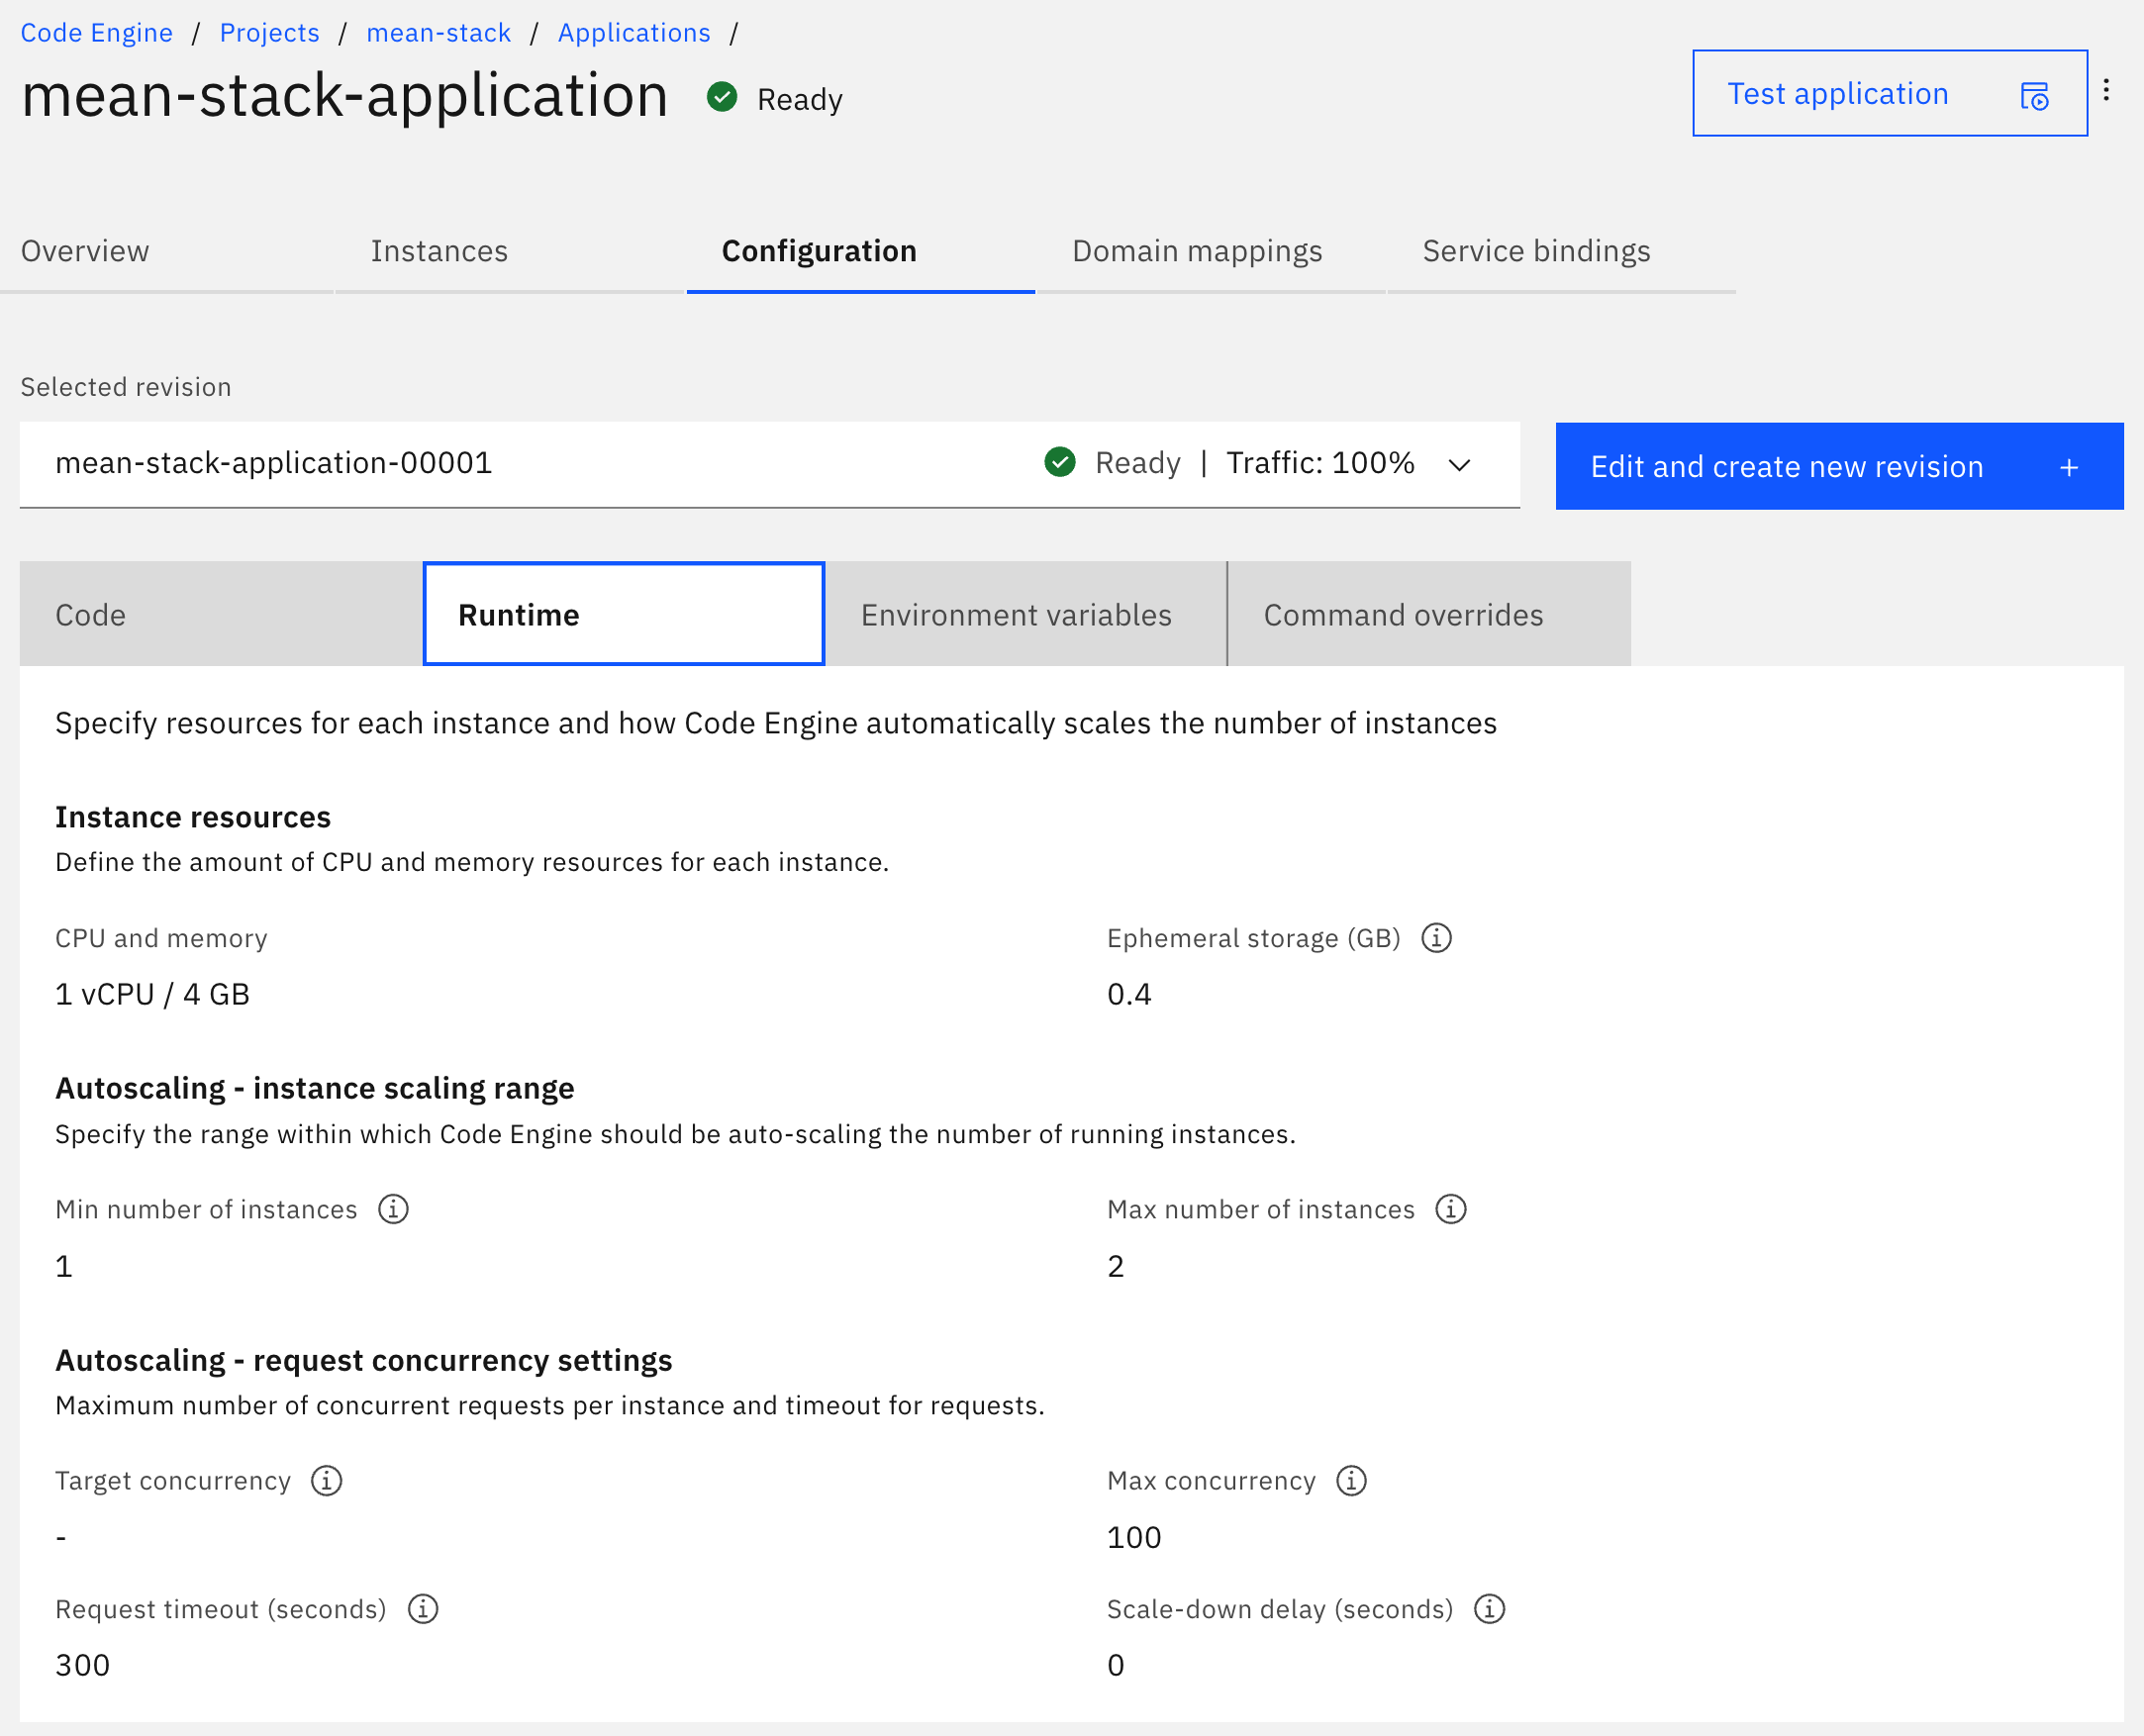This screenshot has width=2144, height=1736.
Task: Open the Ephemeral storage info tooltip
Action: click(1436, 937)
